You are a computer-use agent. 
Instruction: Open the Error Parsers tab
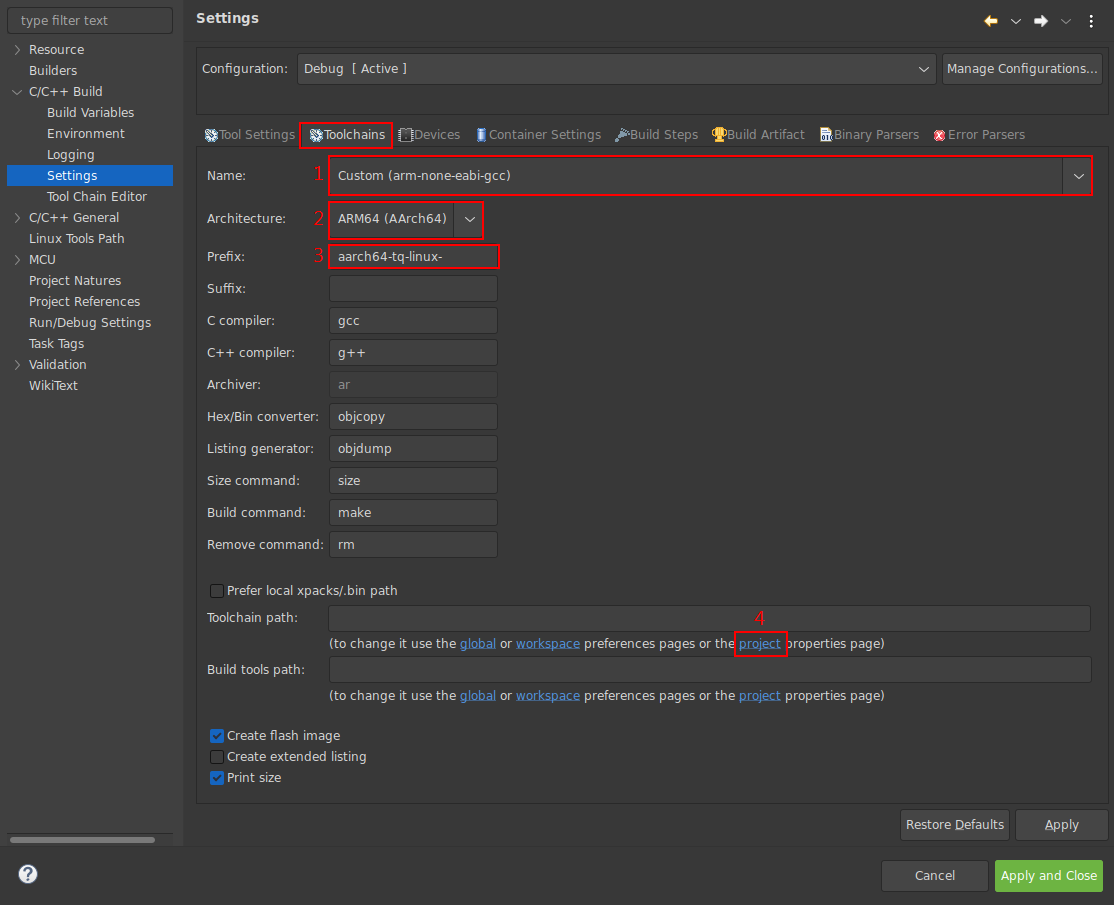(x=979, y=135)
